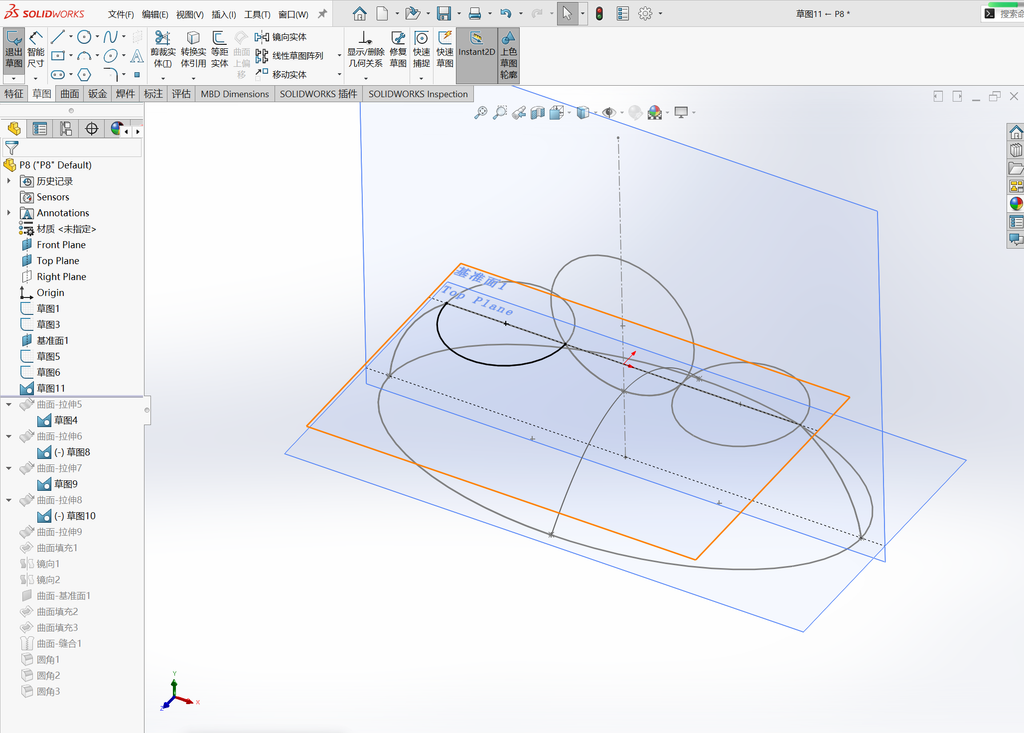The image size is (1024, 733).
Task: Toggle the Hide/Show Items eye icon
Action: coord(609,112)
